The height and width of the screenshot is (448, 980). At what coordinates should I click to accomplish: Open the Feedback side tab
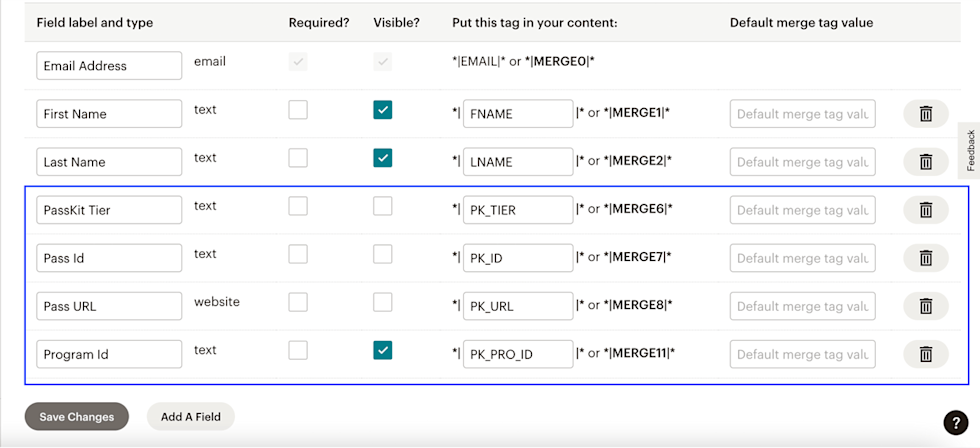pyautogui.click(x=969, y=150)
